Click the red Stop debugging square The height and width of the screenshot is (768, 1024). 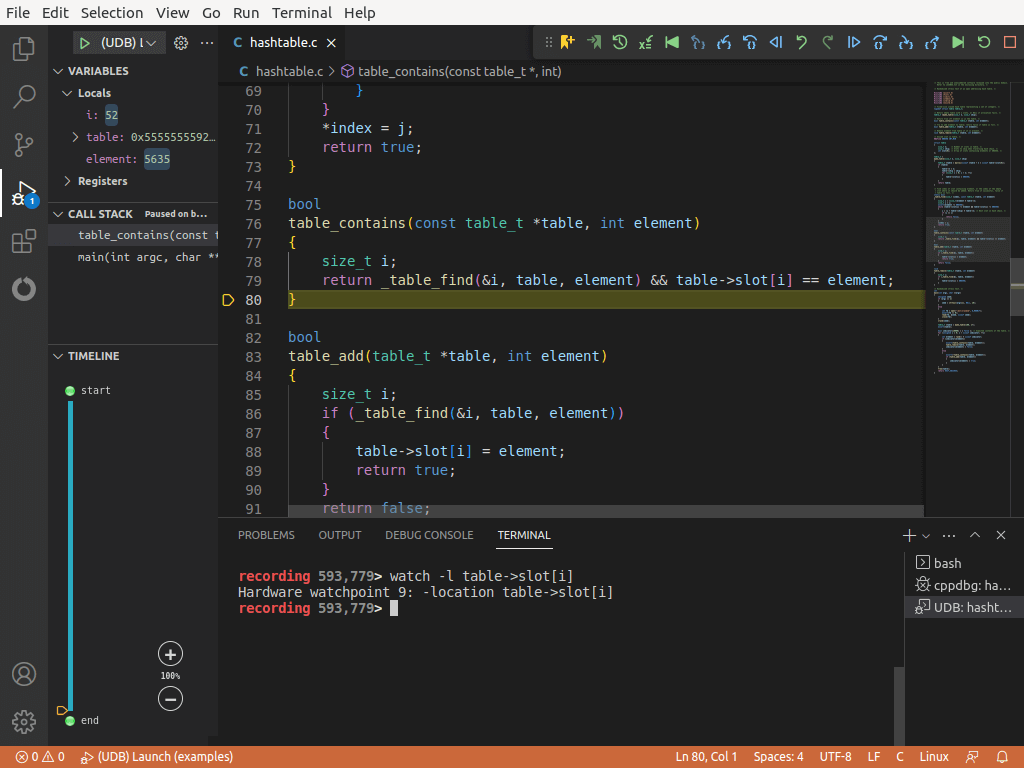point(1009,42)
